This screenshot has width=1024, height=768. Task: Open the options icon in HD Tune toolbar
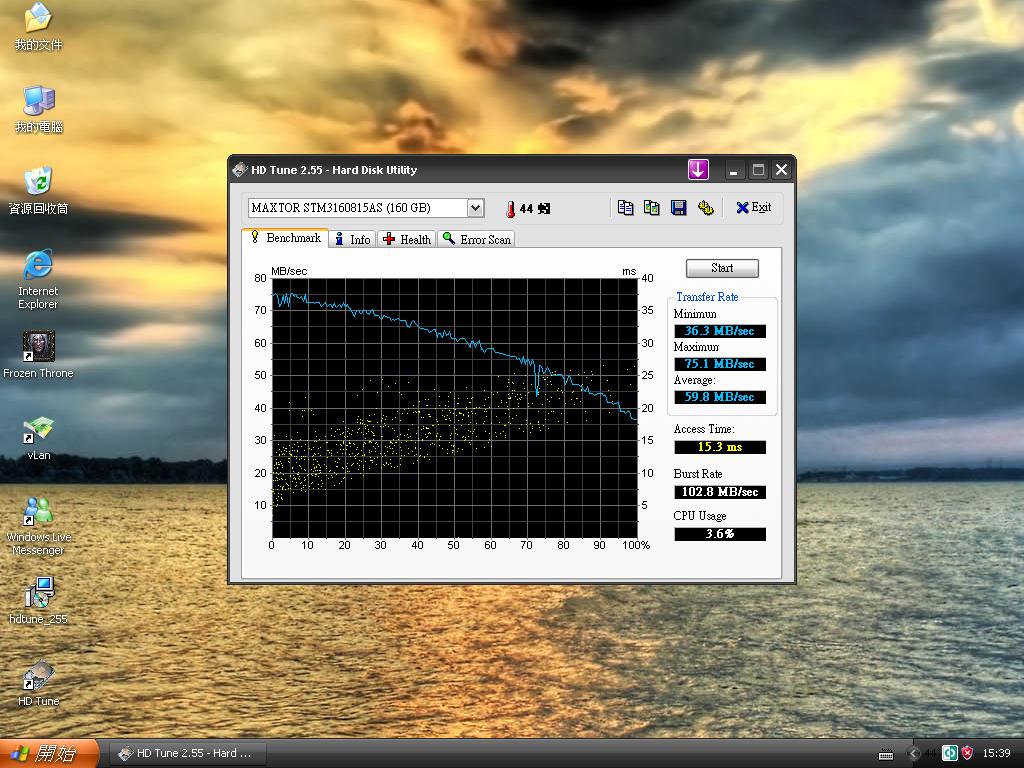(x=705, y=208)
